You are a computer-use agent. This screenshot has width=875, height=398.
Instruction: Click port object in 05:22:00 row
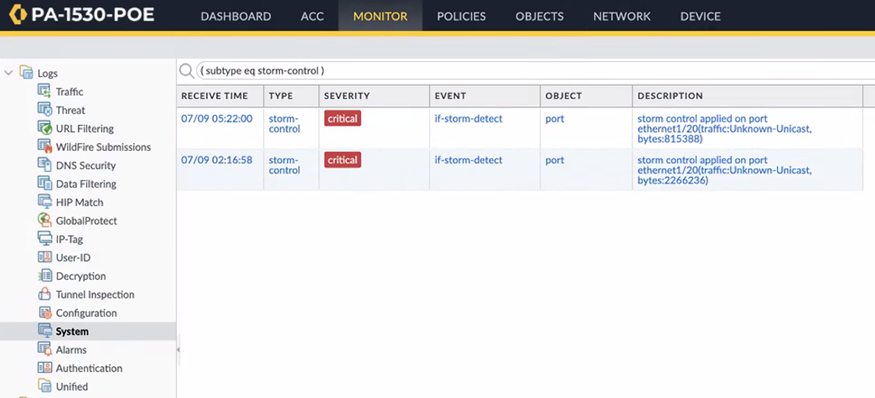555,118
